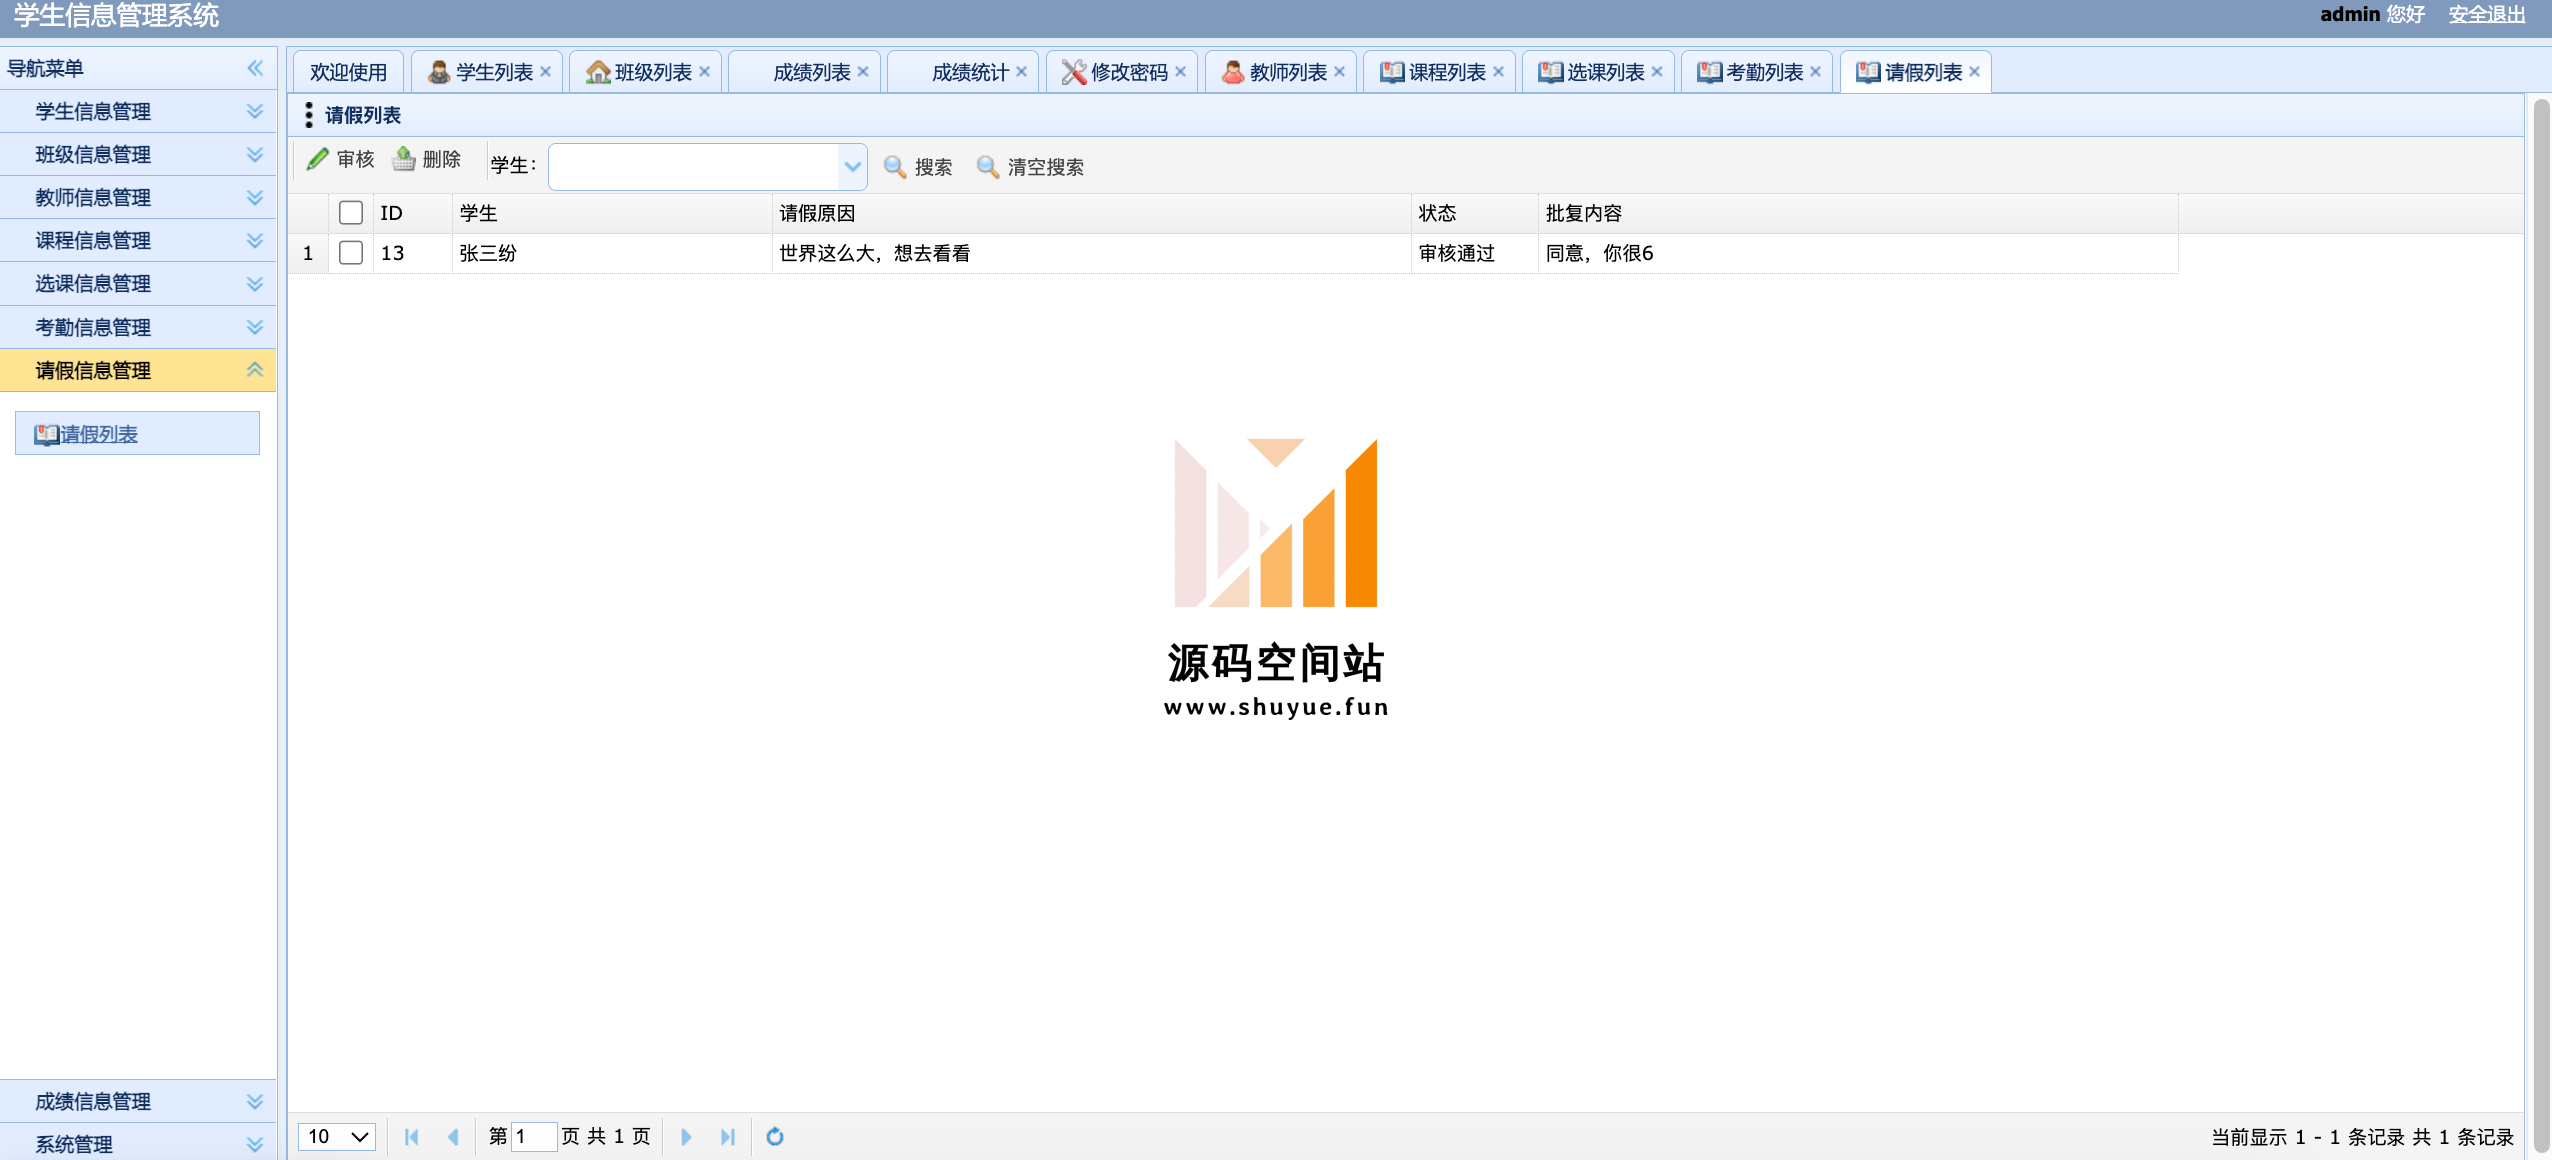Screen dimensions: 2552x1160
Task: Expand 选课信息管理 menu section
Action: pyautogui.click(x=255, y=284)
